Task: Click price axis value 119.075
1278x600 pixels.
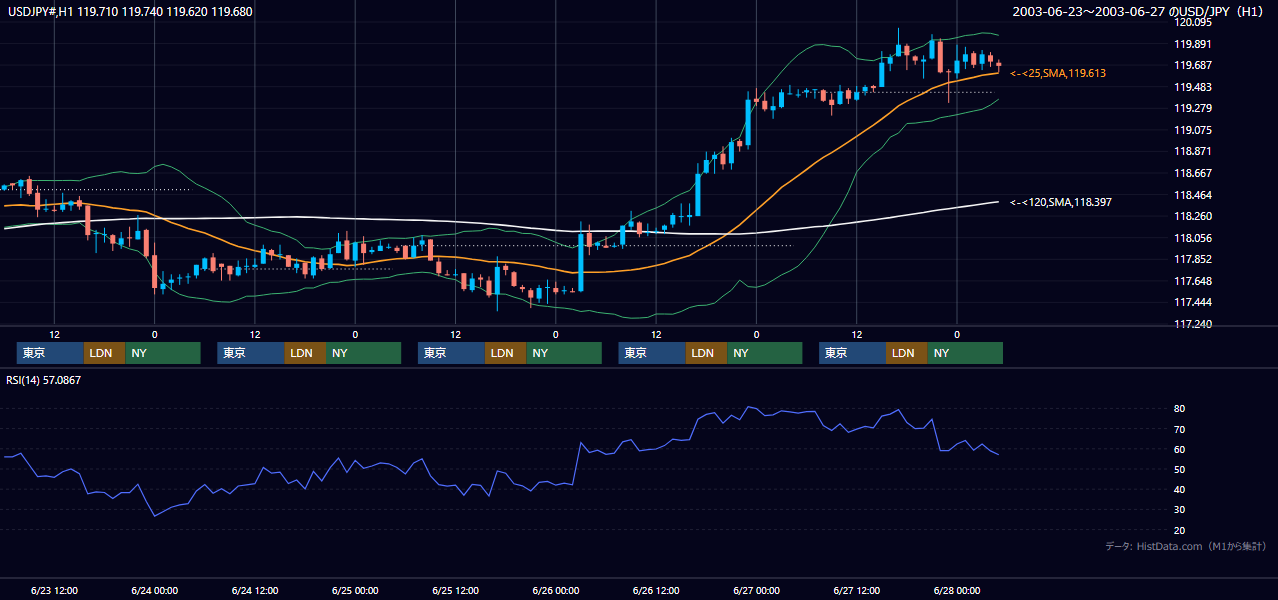Action: (x=1193, y=130)
